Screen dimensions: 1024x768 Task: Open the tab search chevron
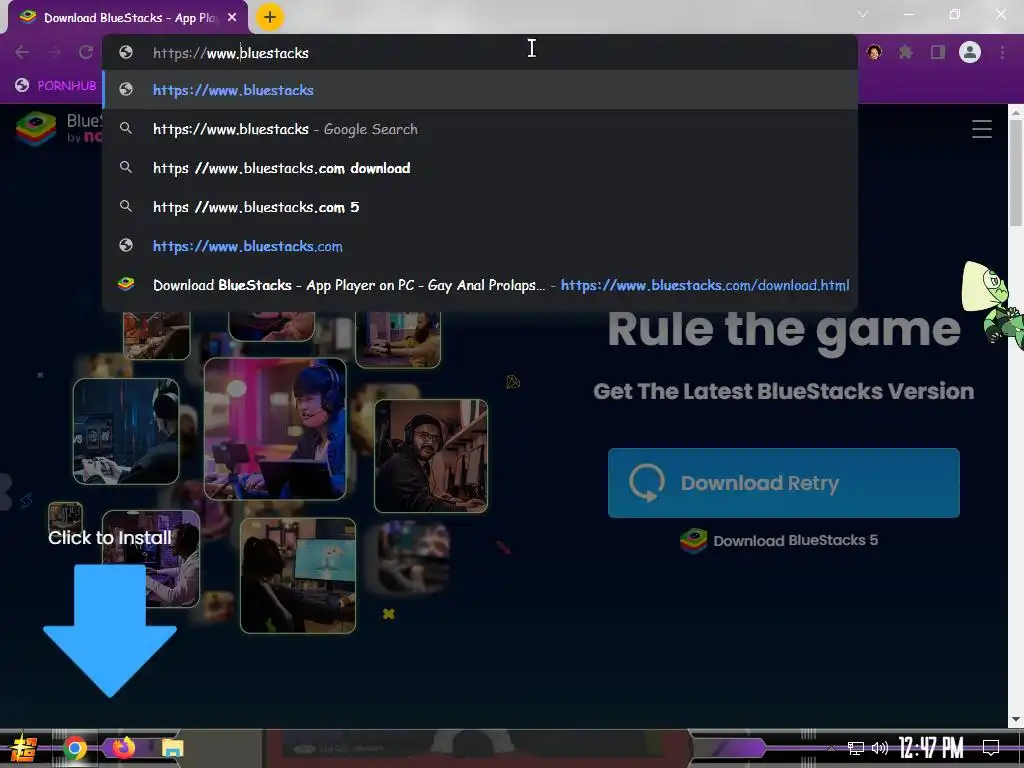click(863, 14)
